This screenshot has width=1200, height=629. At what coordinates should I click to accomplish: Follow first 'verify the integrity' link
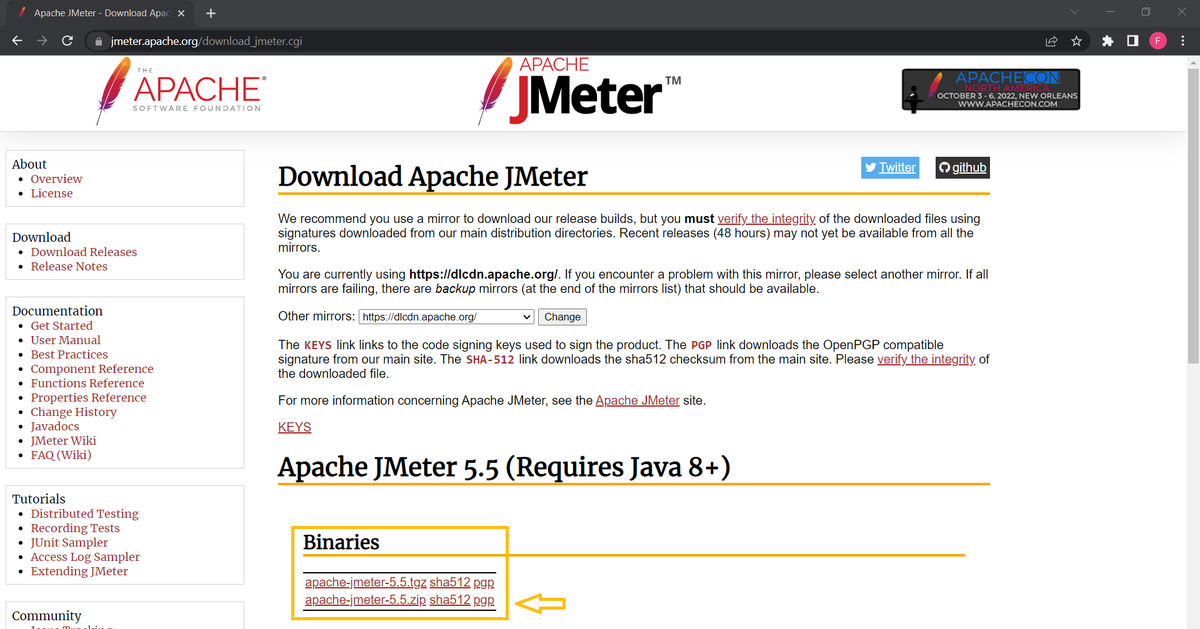click(767, 218)
